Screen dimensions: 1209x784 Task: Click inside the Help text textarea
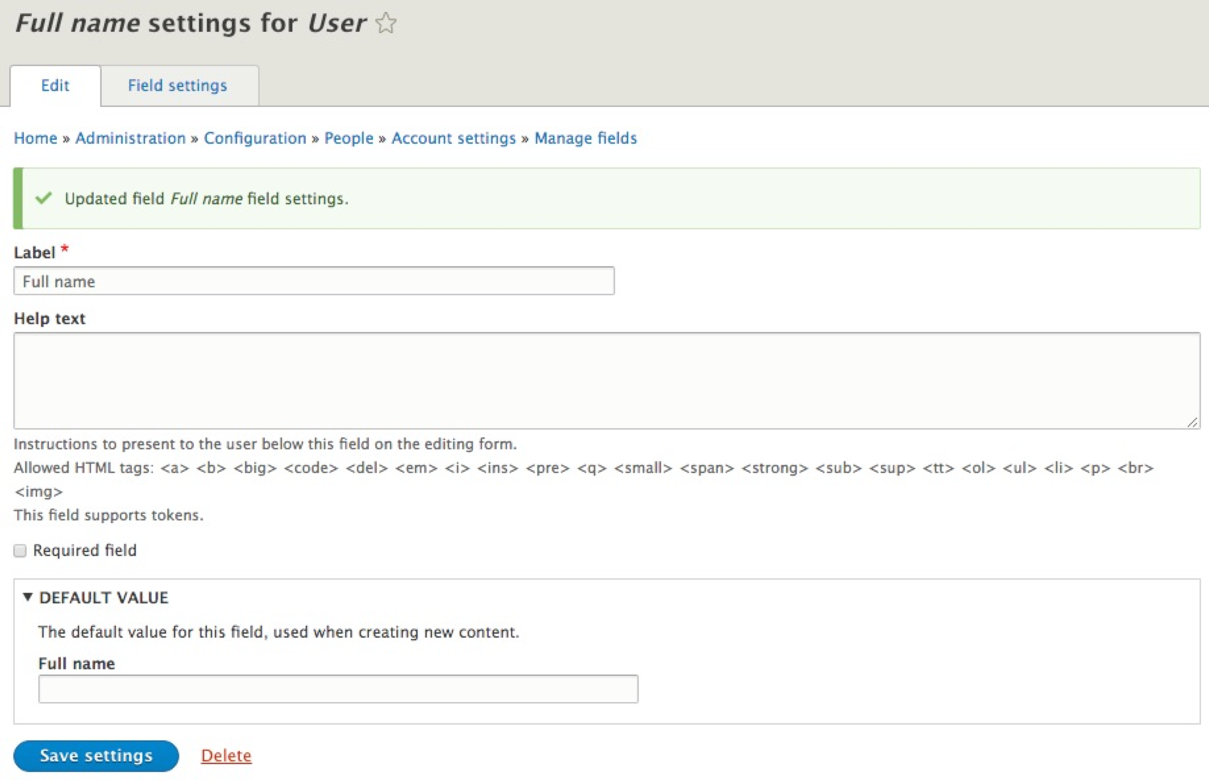coord(606,380)
